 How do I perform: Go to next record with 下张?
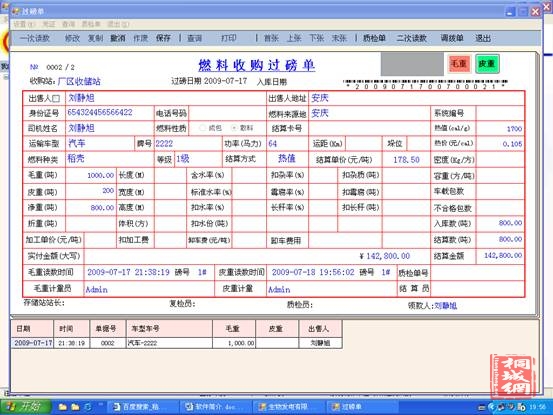[x=316, y=38]
